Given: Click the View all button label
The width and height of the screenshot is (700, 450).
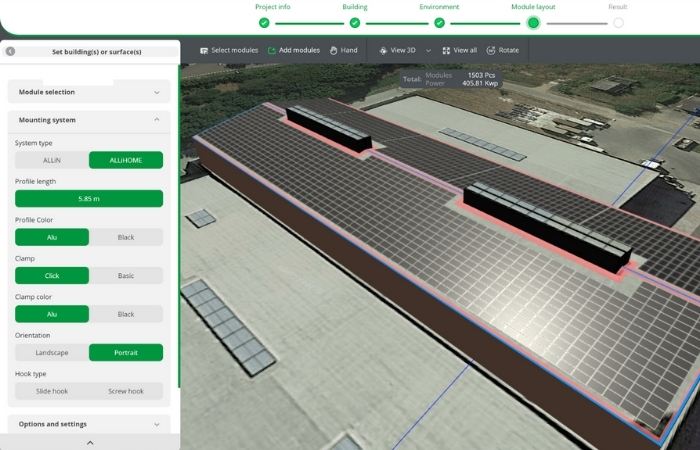Looking at the screenshot, I should click(x=465, y=50).
